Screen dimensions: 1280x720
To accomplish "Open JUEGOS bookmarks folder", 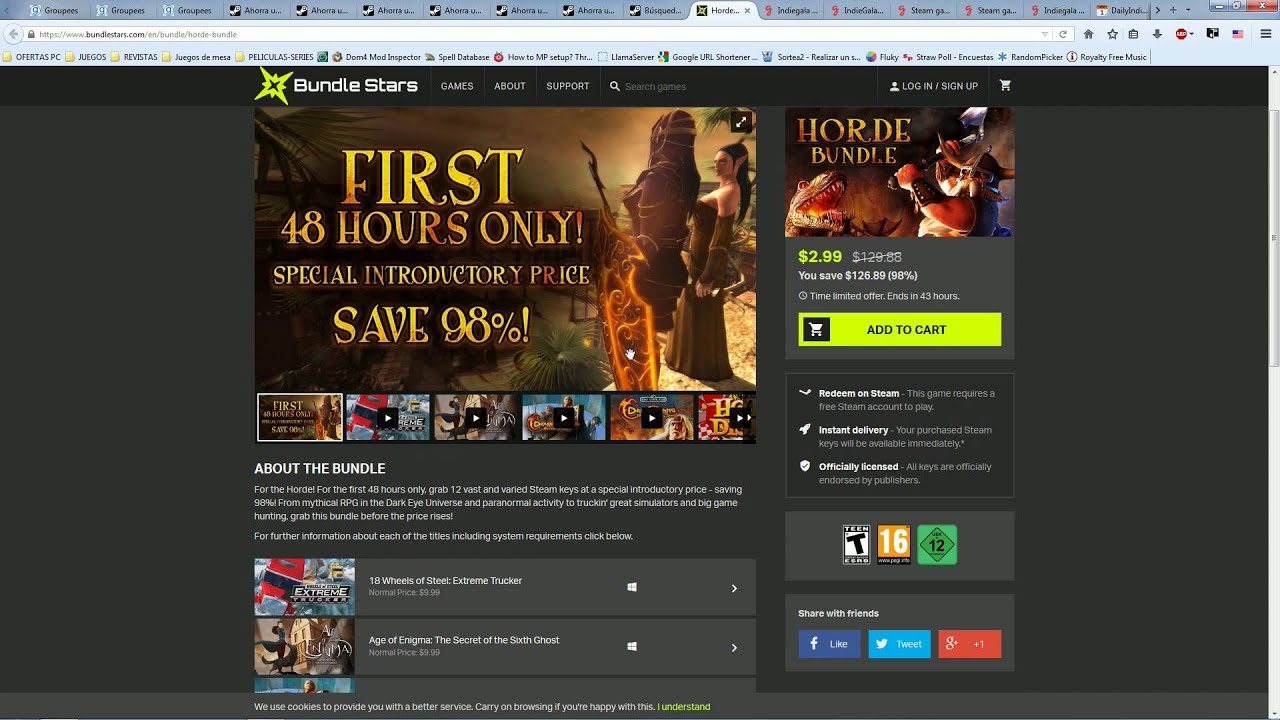I will [x=86, y=57].
